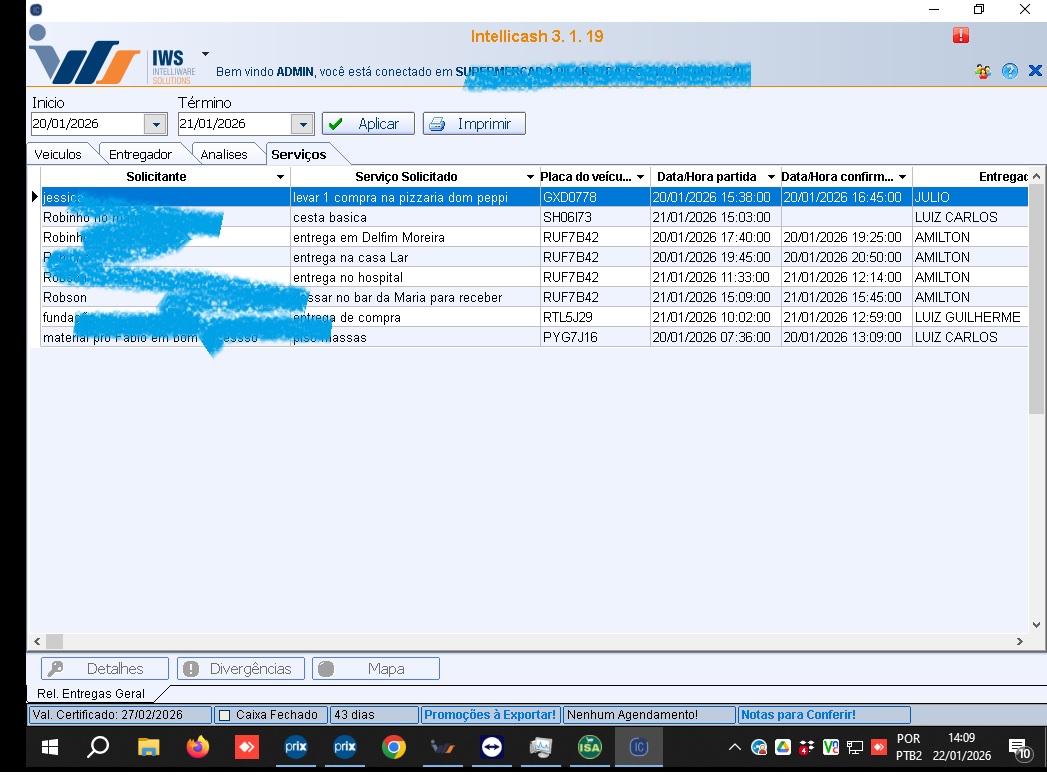Viewport: 1047px width, 780px height.
Task: Open Firefox from the taskbar
Action: (197, 747)
